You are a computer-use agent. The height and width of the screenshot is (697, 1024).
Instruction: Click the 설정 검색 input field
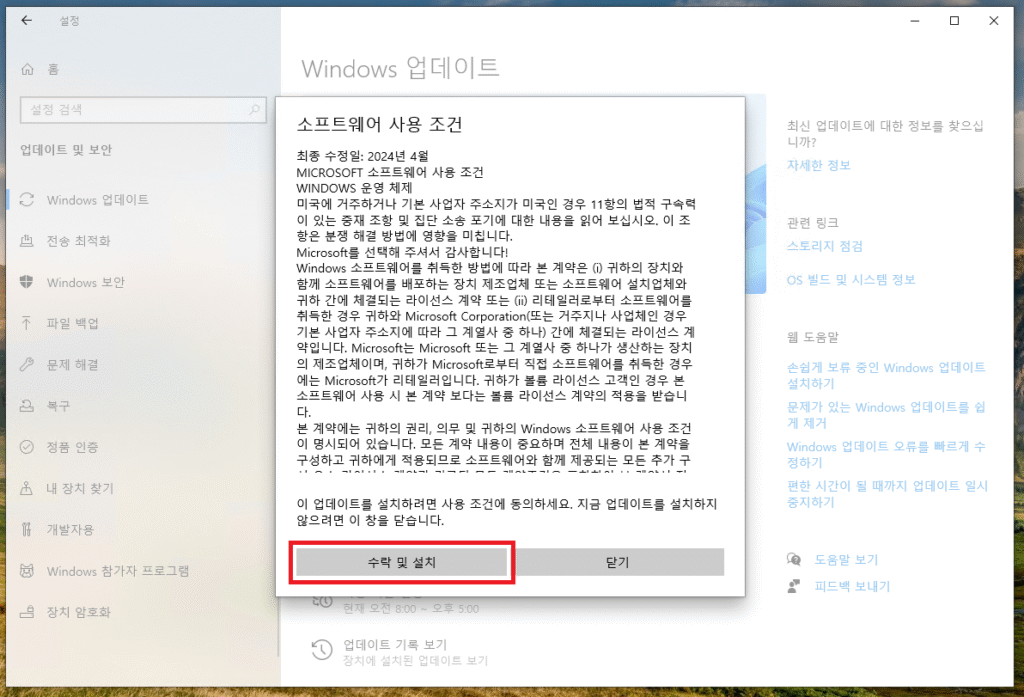(x=144, y=109)
